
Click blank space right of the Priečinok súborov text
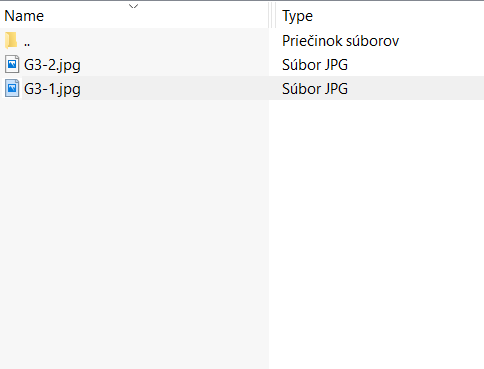pos(442,40)
